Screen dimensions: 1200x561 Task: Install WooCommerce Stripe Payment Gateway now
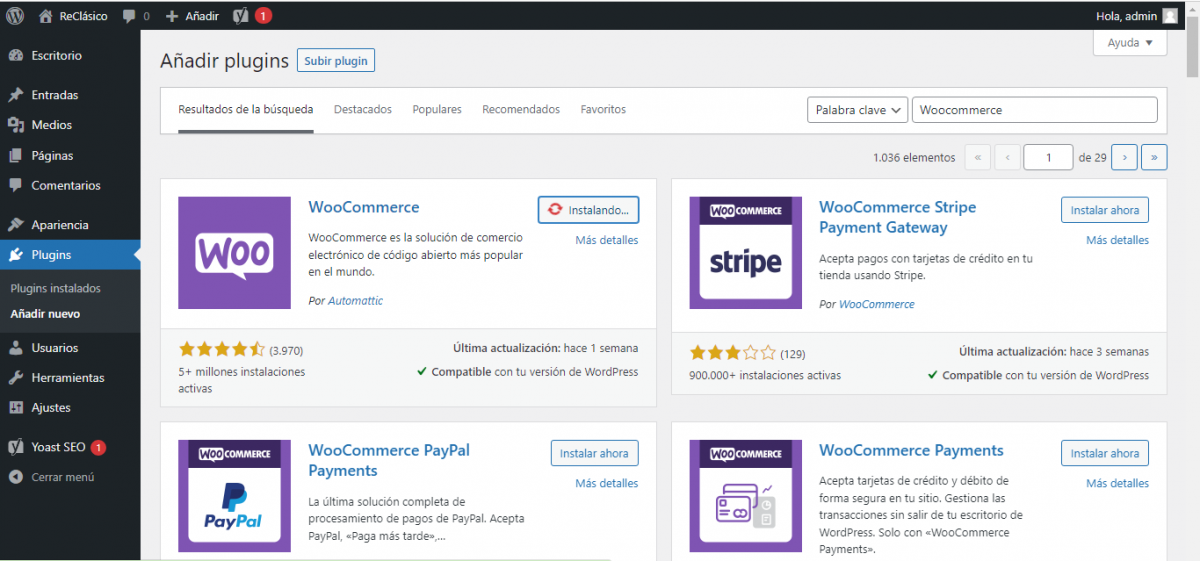pos(1104,210)
